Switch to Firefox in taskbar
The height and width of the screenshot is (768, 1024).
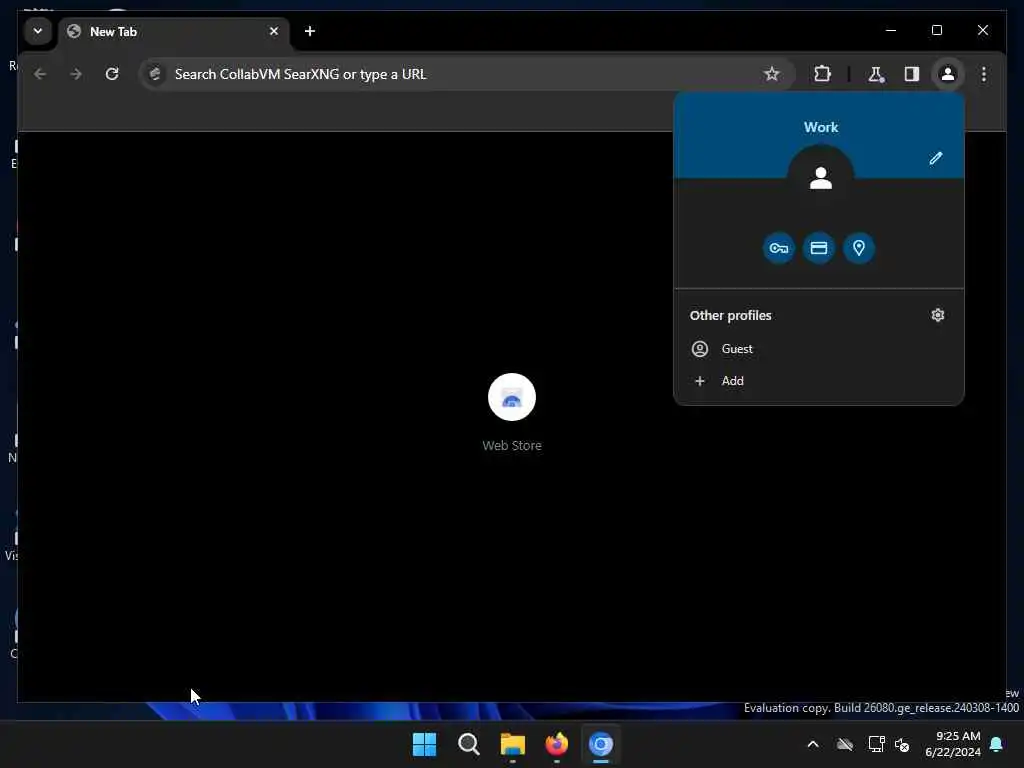(556, 744)
